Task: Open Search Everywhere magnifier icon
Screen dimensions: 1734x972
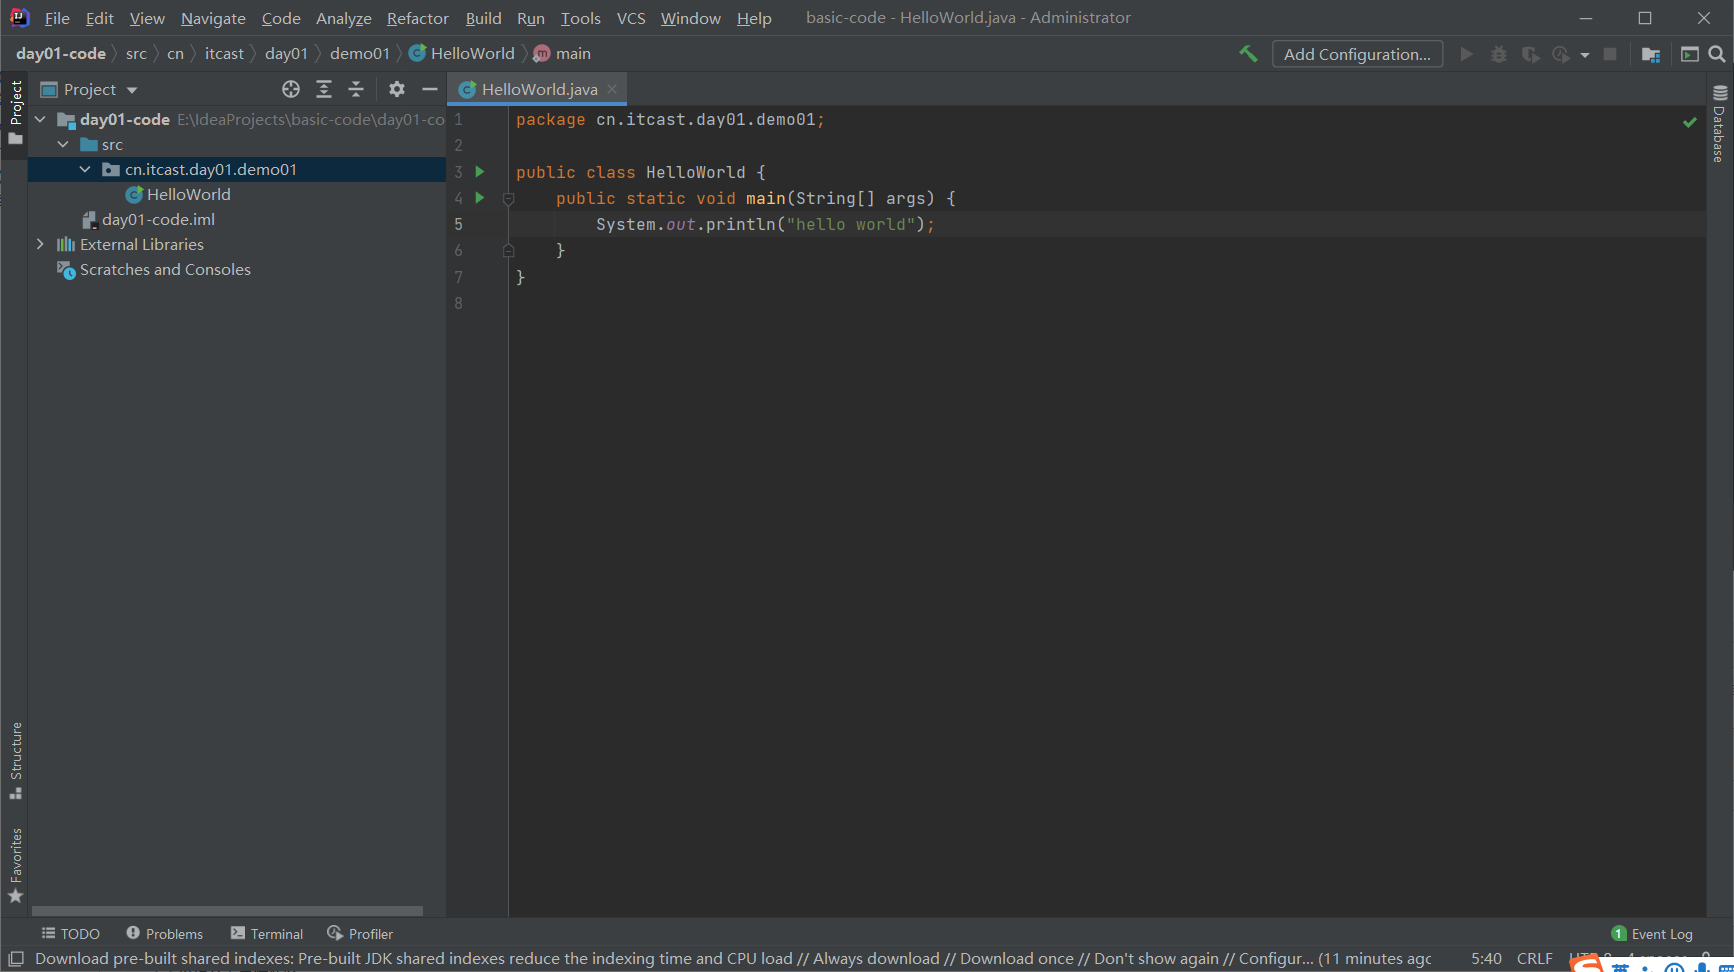Action: point(1717,54)
